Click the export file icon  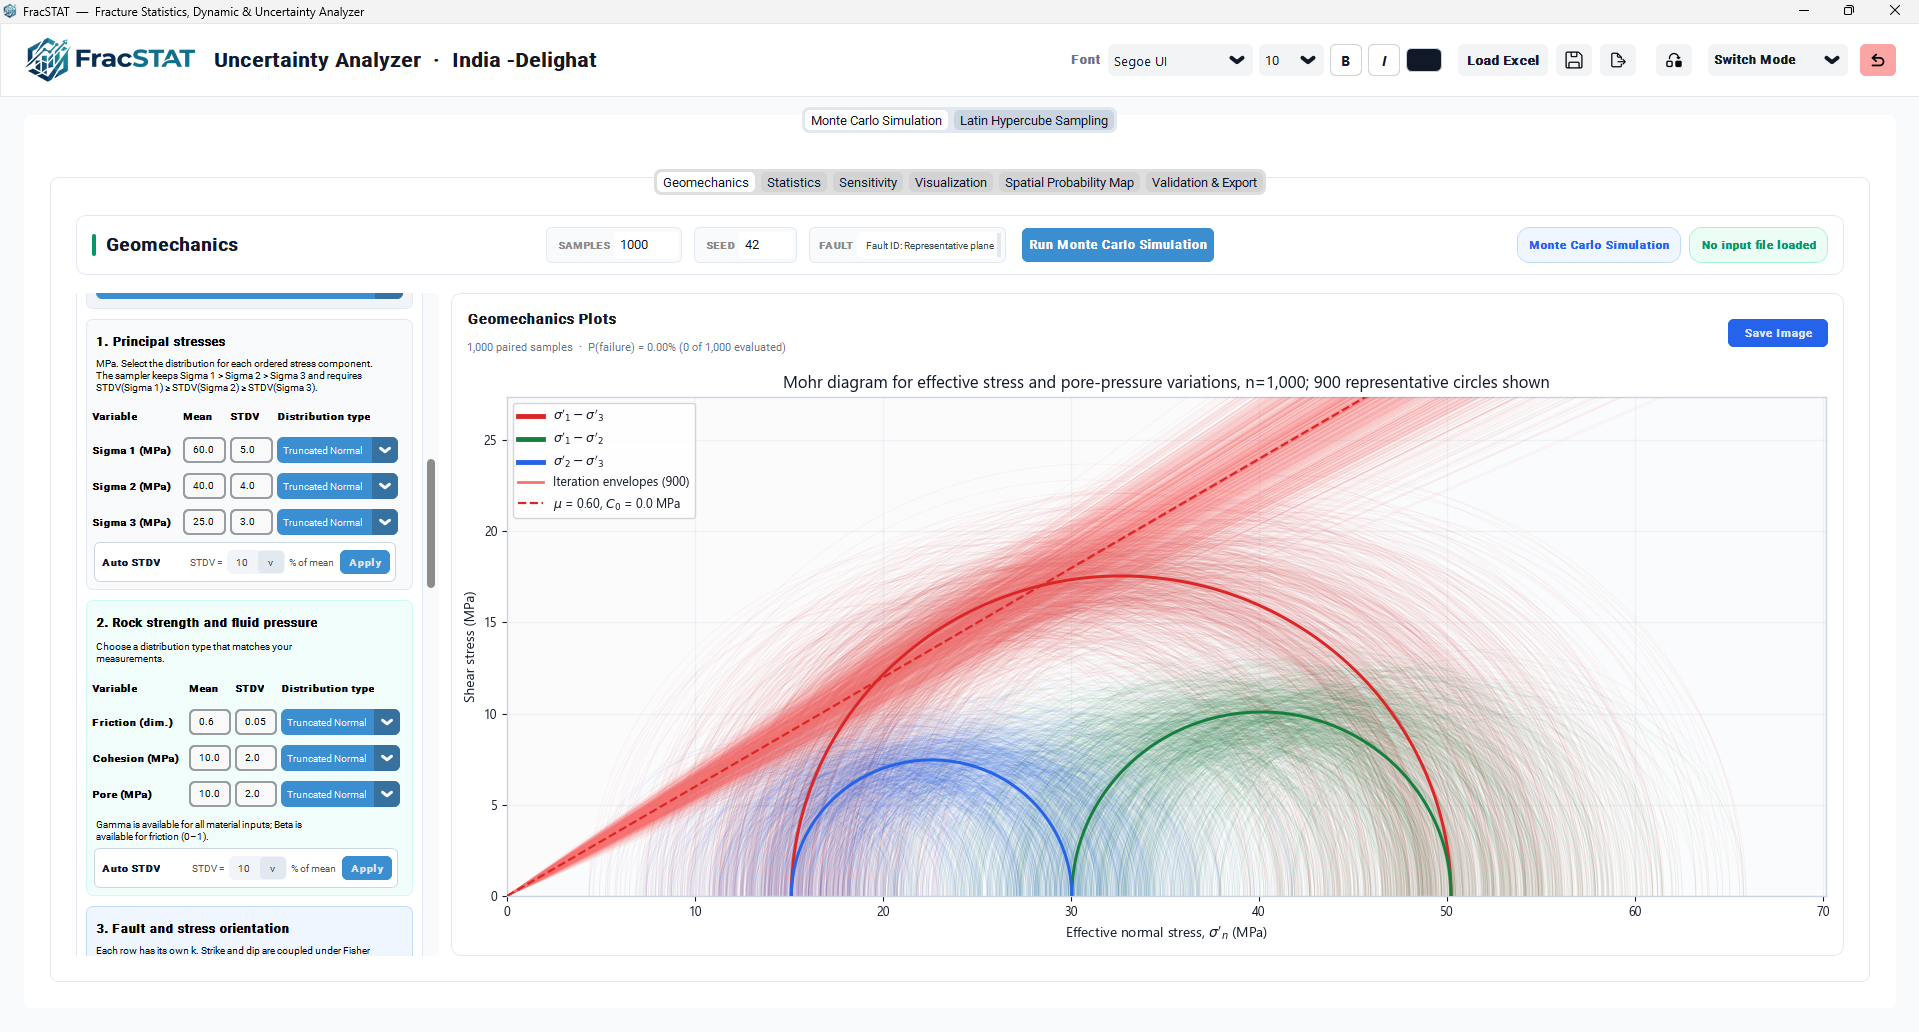(x=1618, y=60)
